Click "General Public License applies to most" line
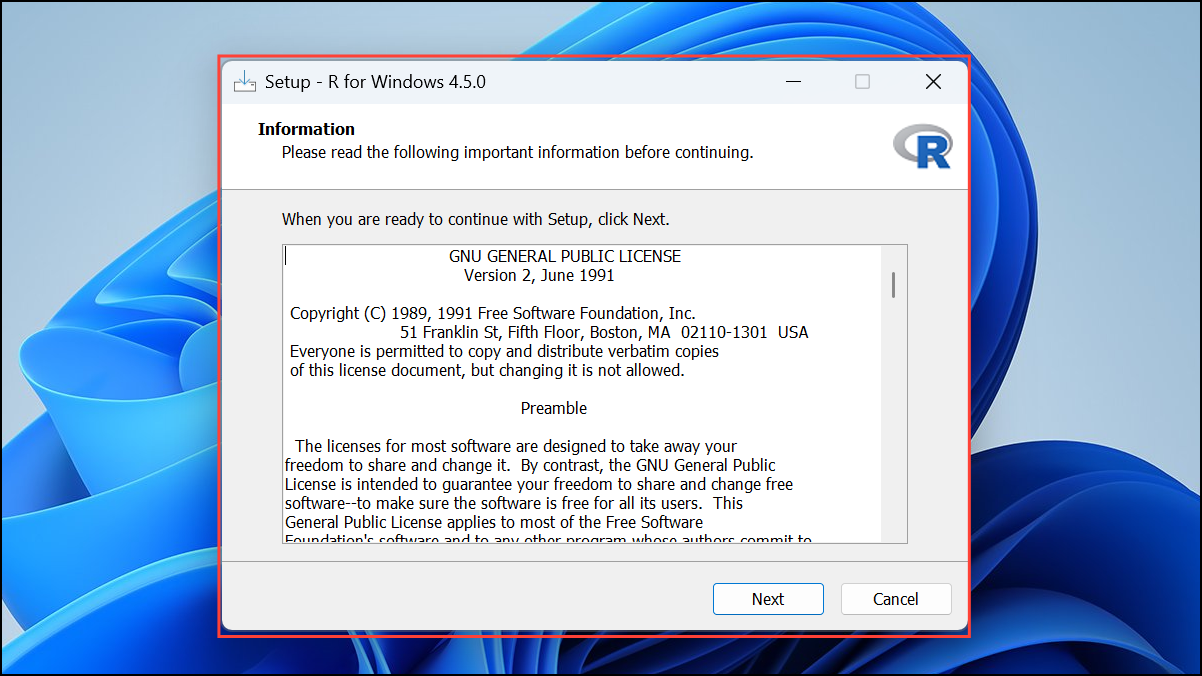This screenshot has width=1202, height=676. point(494,522)
